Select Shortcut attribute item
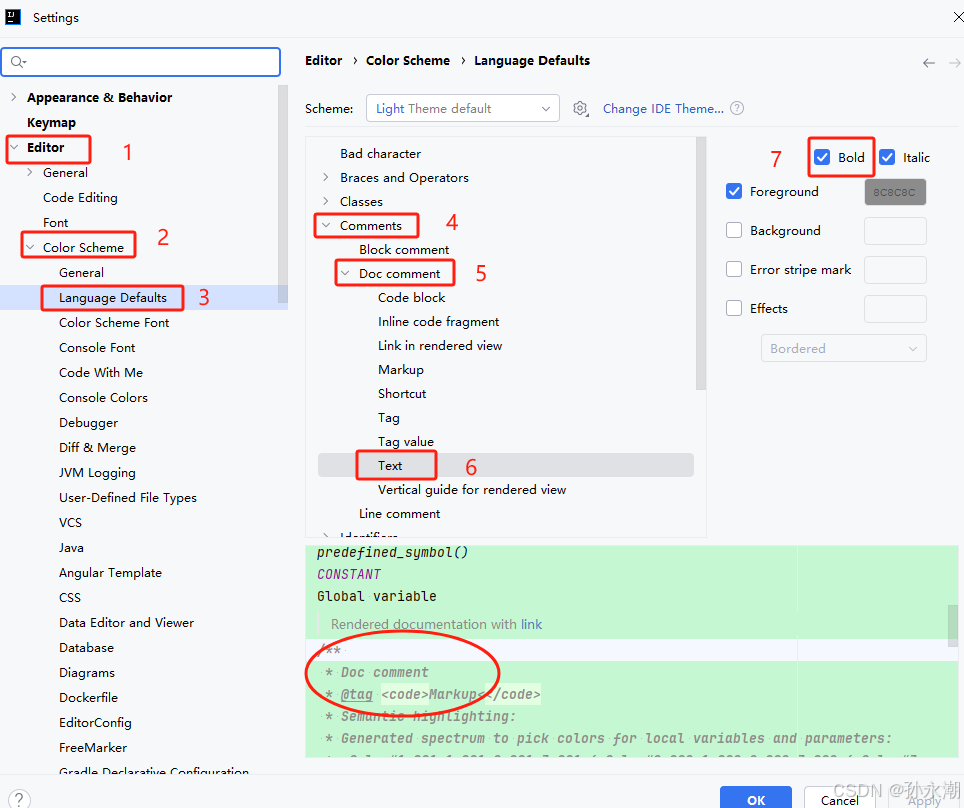This screenshot has height=808, width=964. [x=402, y=393]
